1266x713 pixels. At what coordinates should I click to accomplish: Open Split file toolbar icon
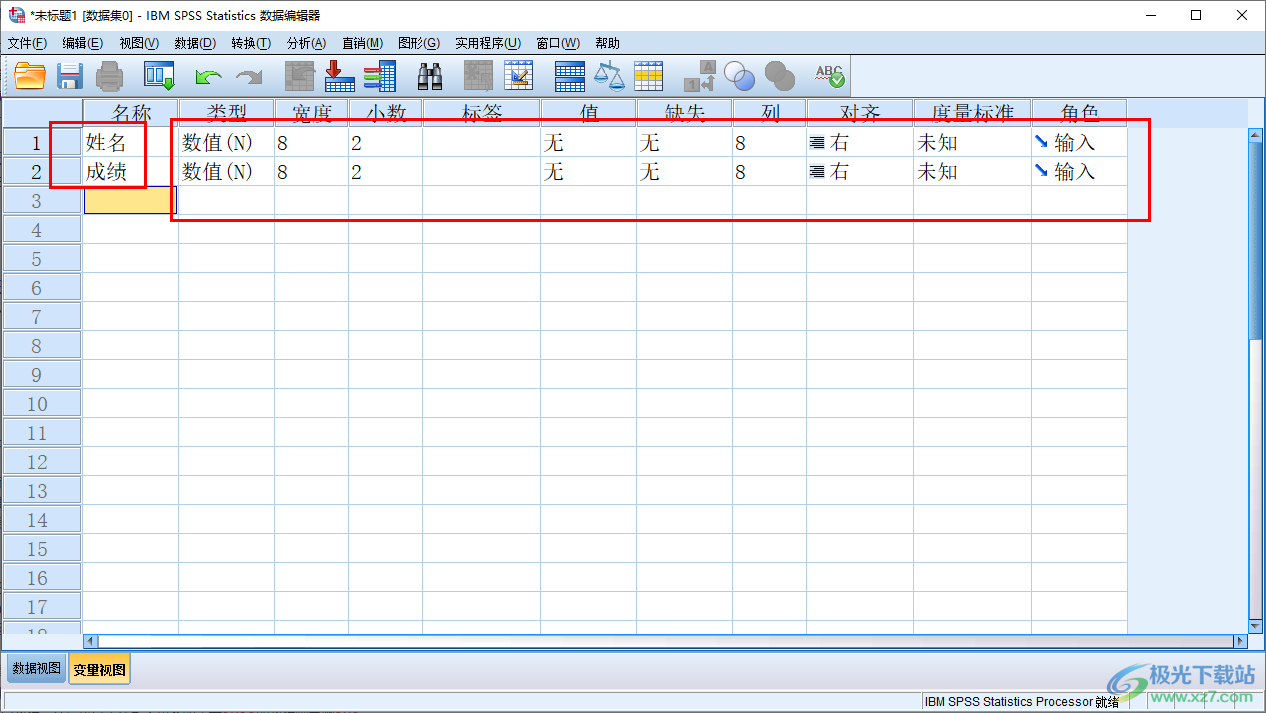click(570, 76)
